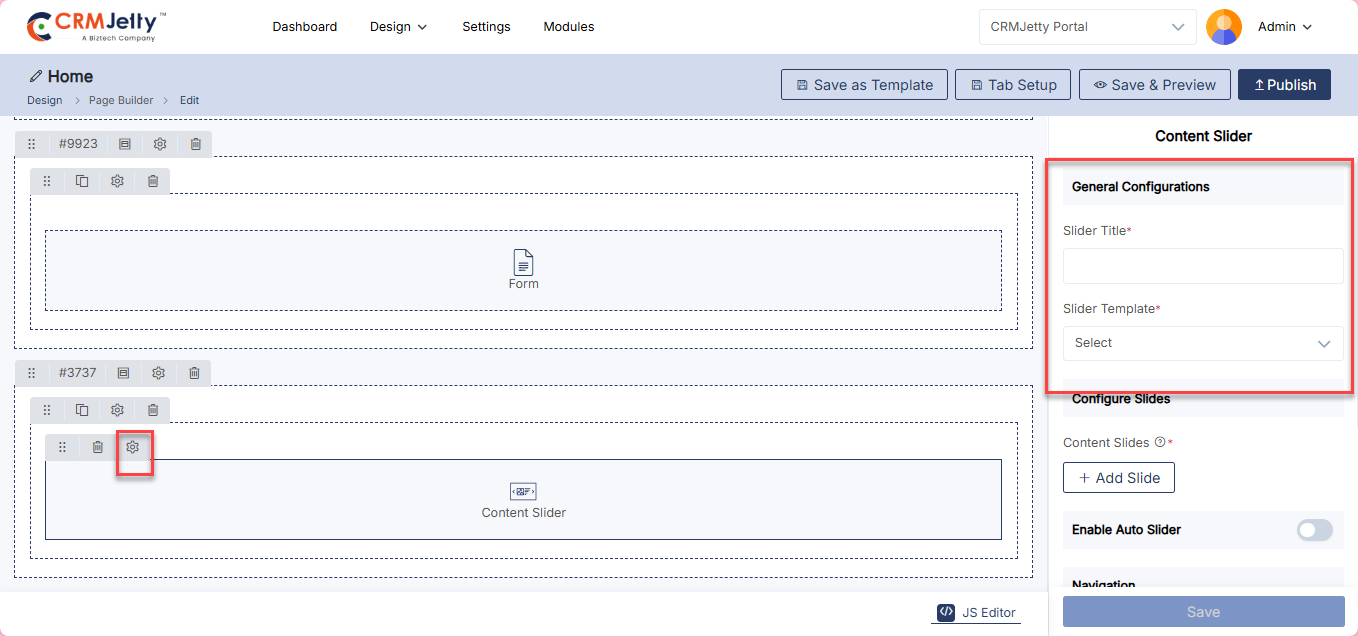
Task: Click the Form widget icon
Action: (x=523, y=263)
